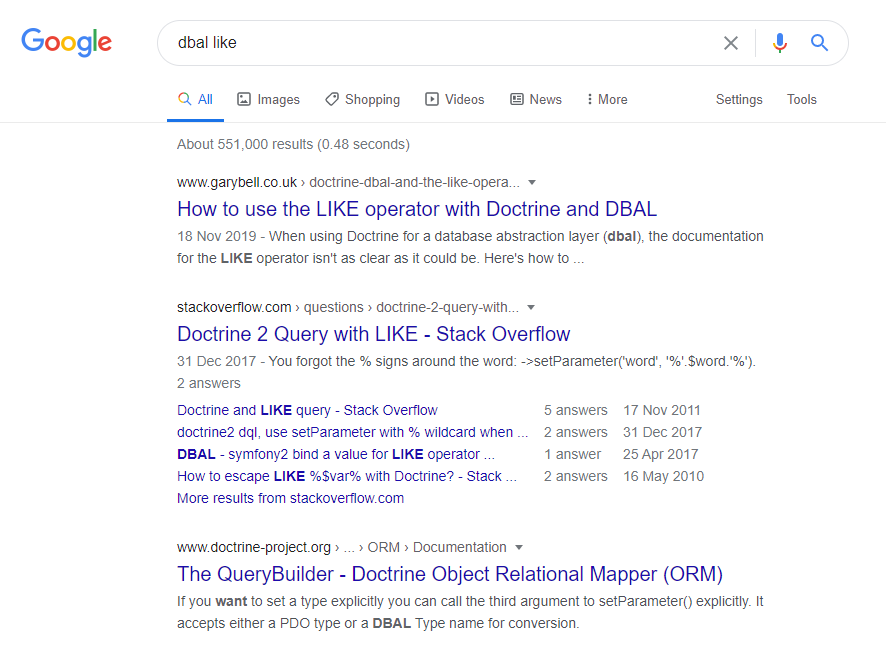This screenshot has height=653, width=886.
Task: Select the All tab
Action: tap(196, 99)
